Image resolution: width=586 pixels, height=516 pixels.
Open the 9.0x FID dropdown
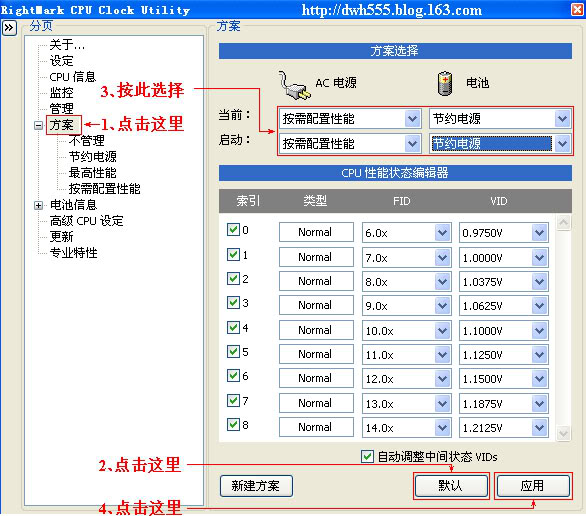pos(442,305)
